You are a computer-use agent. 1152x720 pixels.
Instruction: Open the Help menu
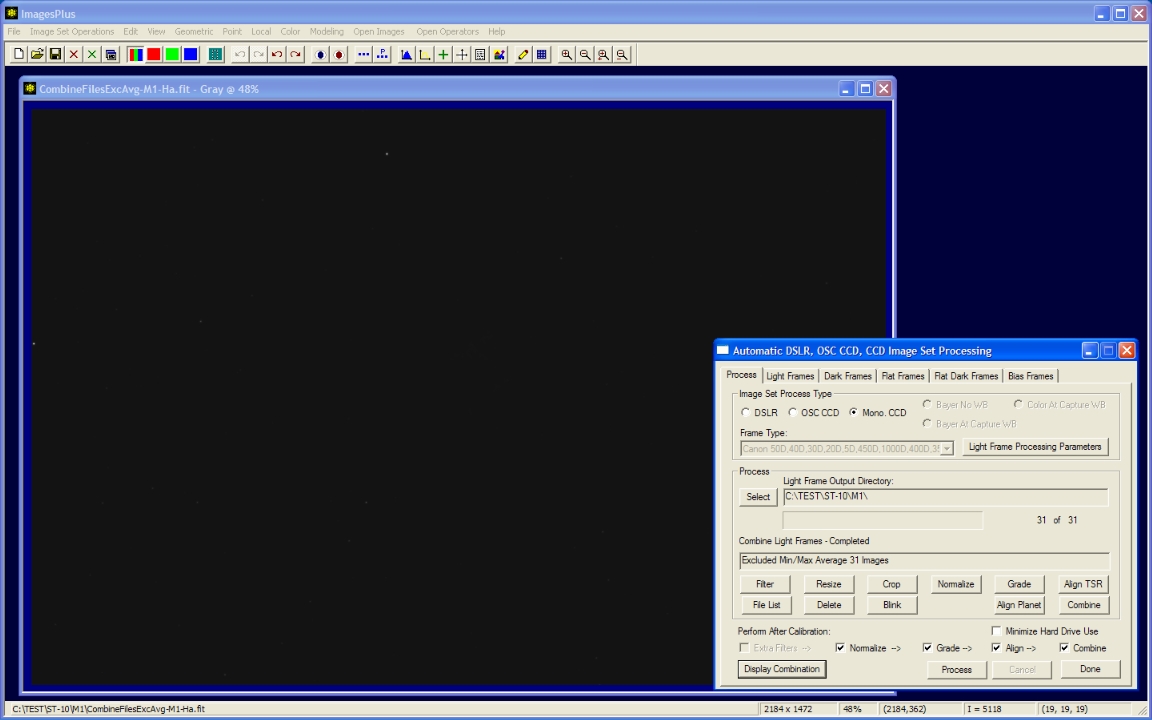(x=497, y=32)
